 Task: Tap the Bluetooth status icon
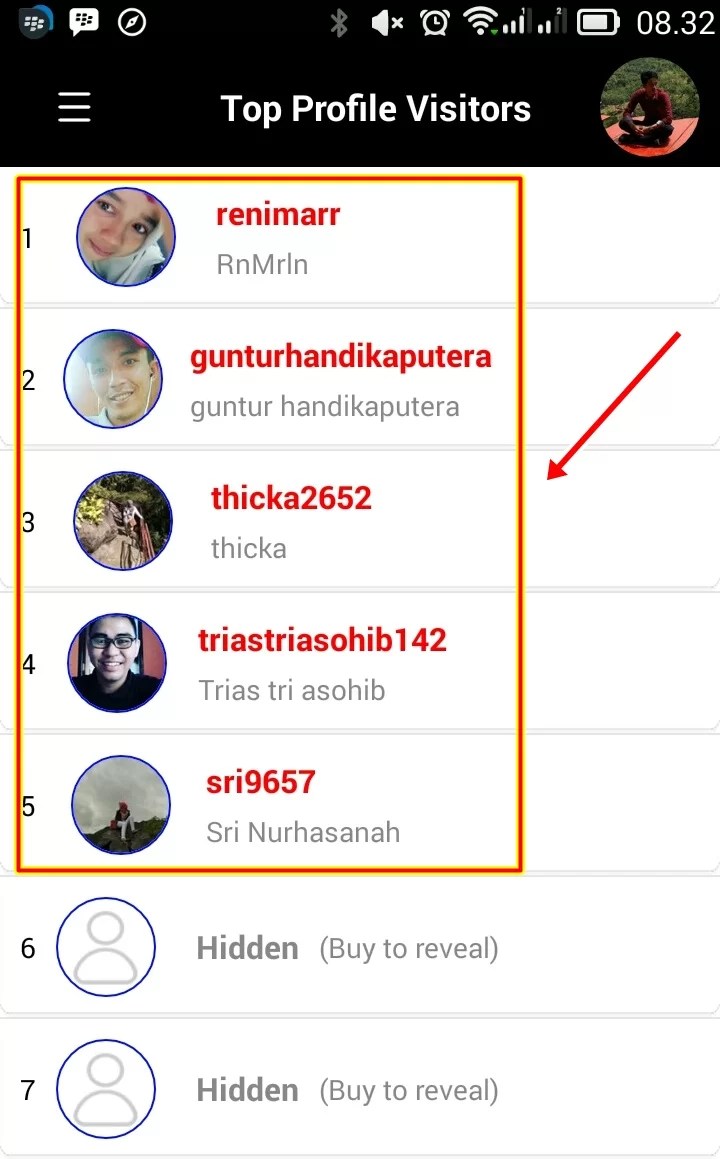click(339, 23)
